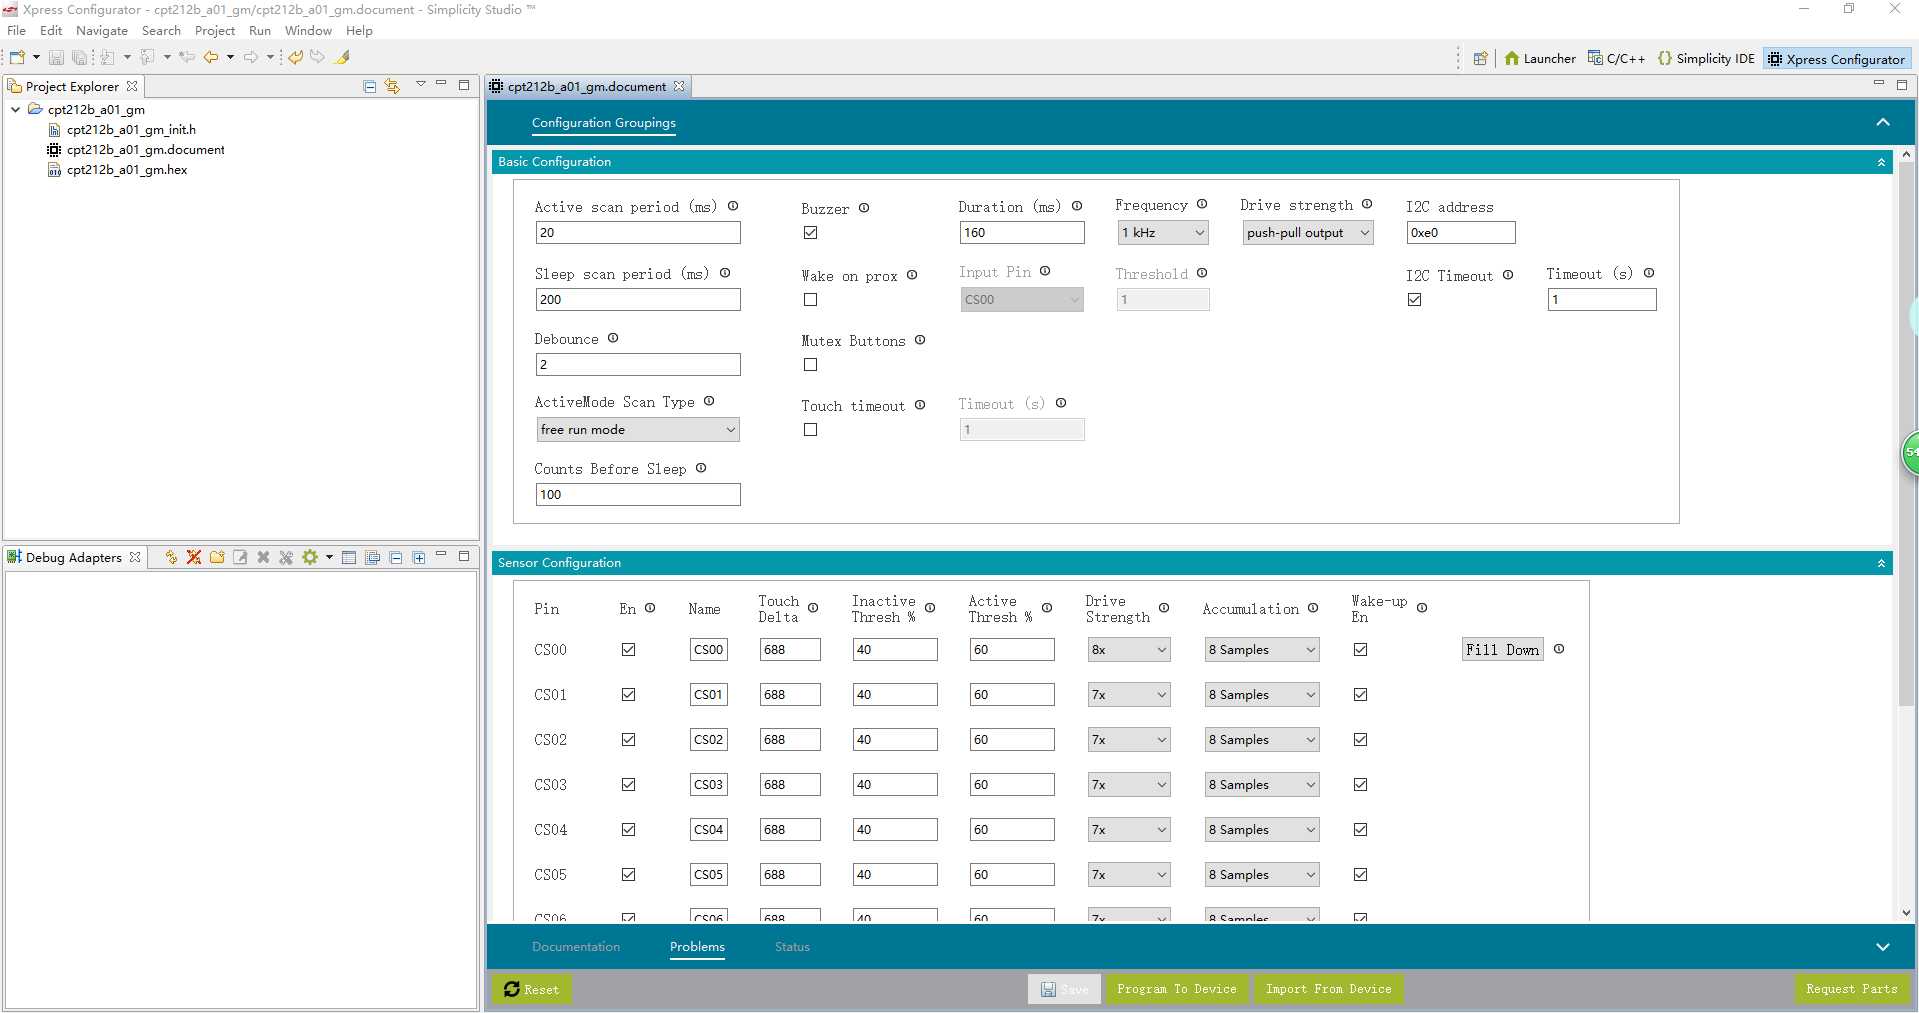Enable Mutex Buttons checkbox
1919x1013 pixels.
coord(811,365)
